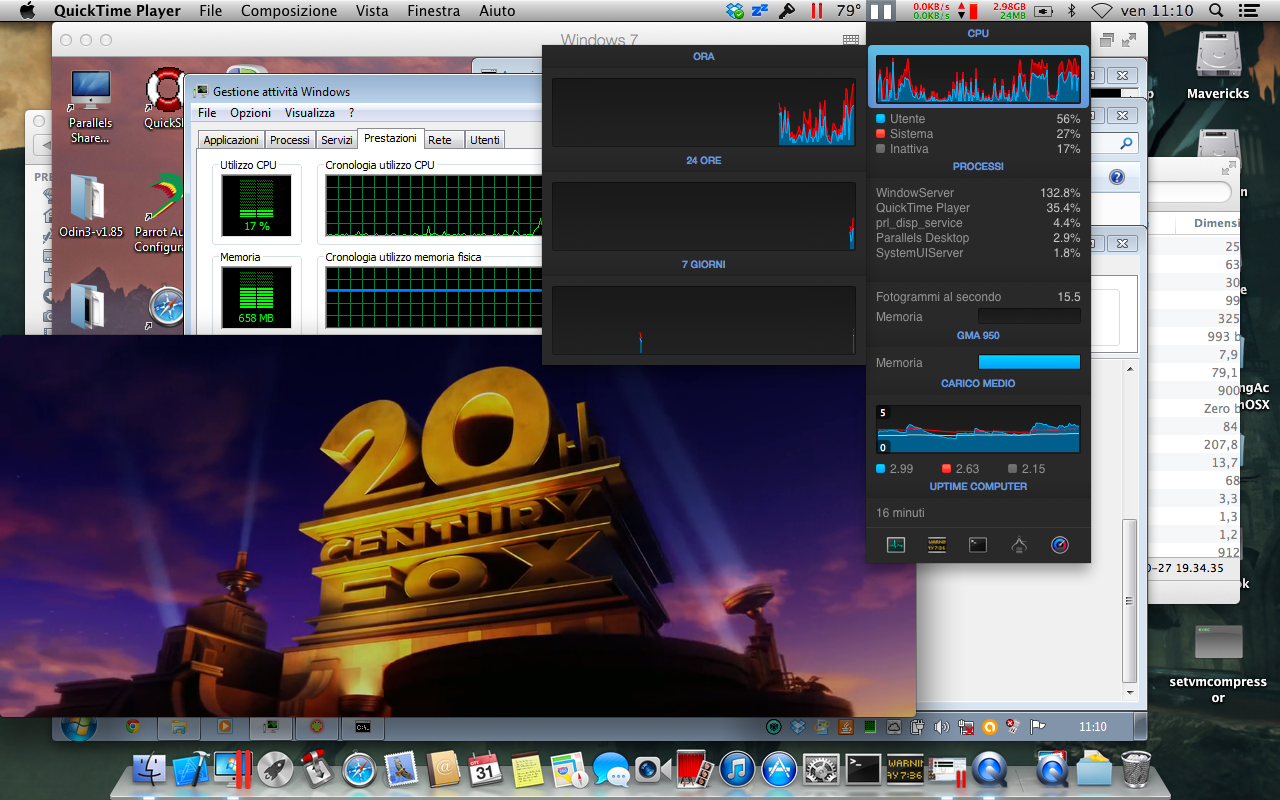This screenshot has width=1280, height=800.
Task: Click the GMA 950 Memoria usage bar
Action: coord(1029,362)
